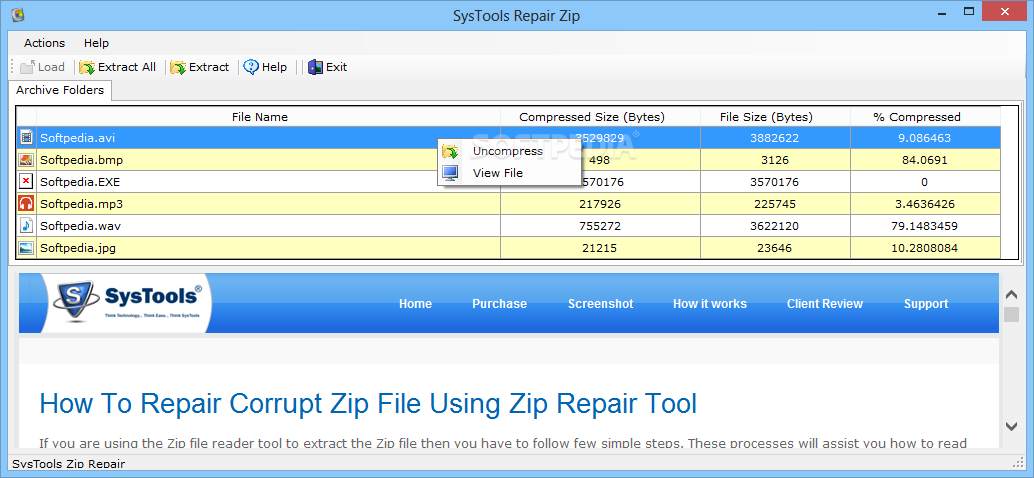Click the How To Repair Corrupt Zip File heading

(368, 403)
